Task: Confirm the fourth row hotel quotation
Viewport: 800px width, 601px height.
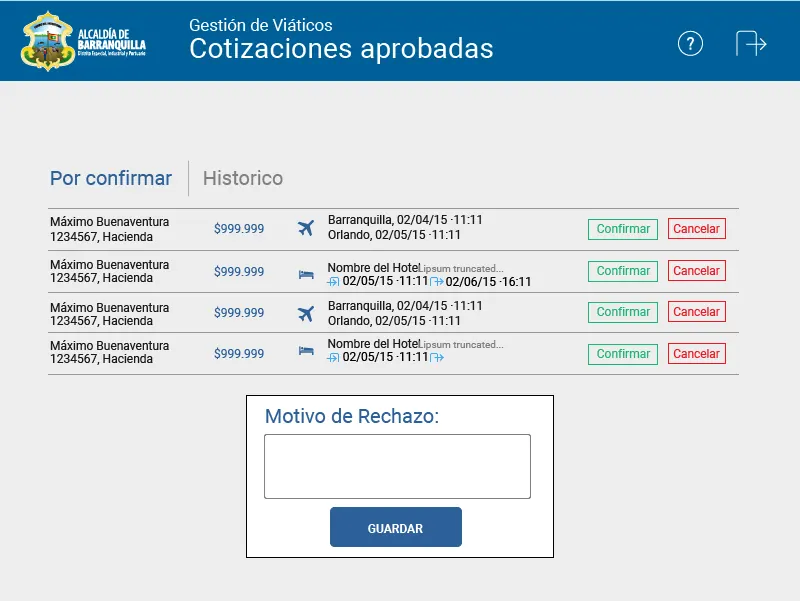Action: pyautogui.click(x=623, y=354)
